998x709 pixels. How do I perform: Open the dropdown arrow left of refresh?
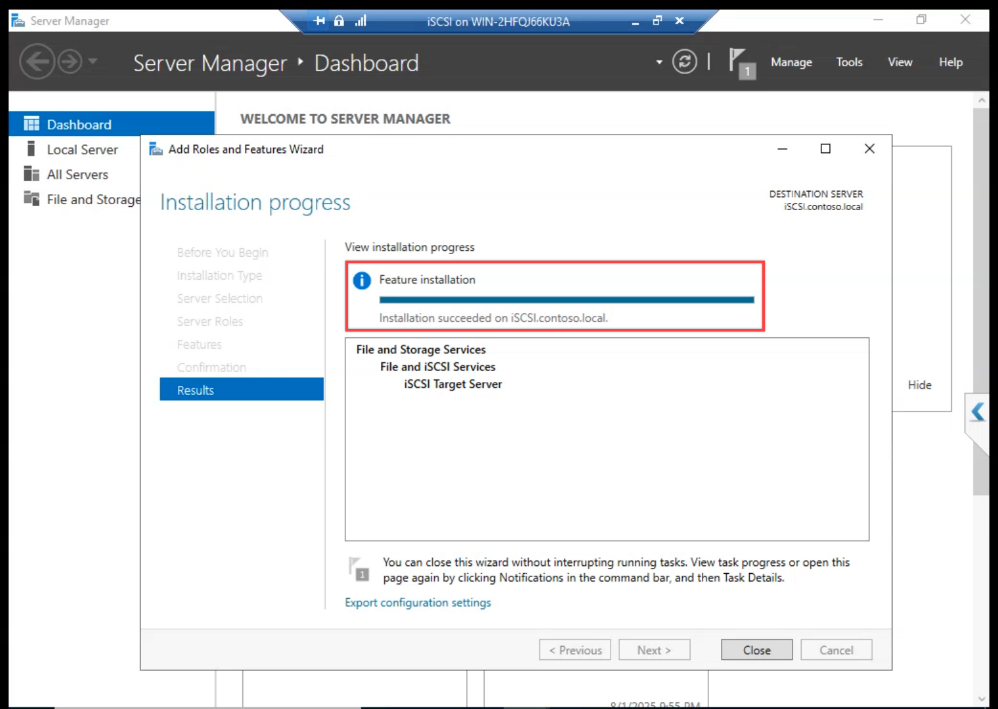pyautogui.click(x=659, y=62)
